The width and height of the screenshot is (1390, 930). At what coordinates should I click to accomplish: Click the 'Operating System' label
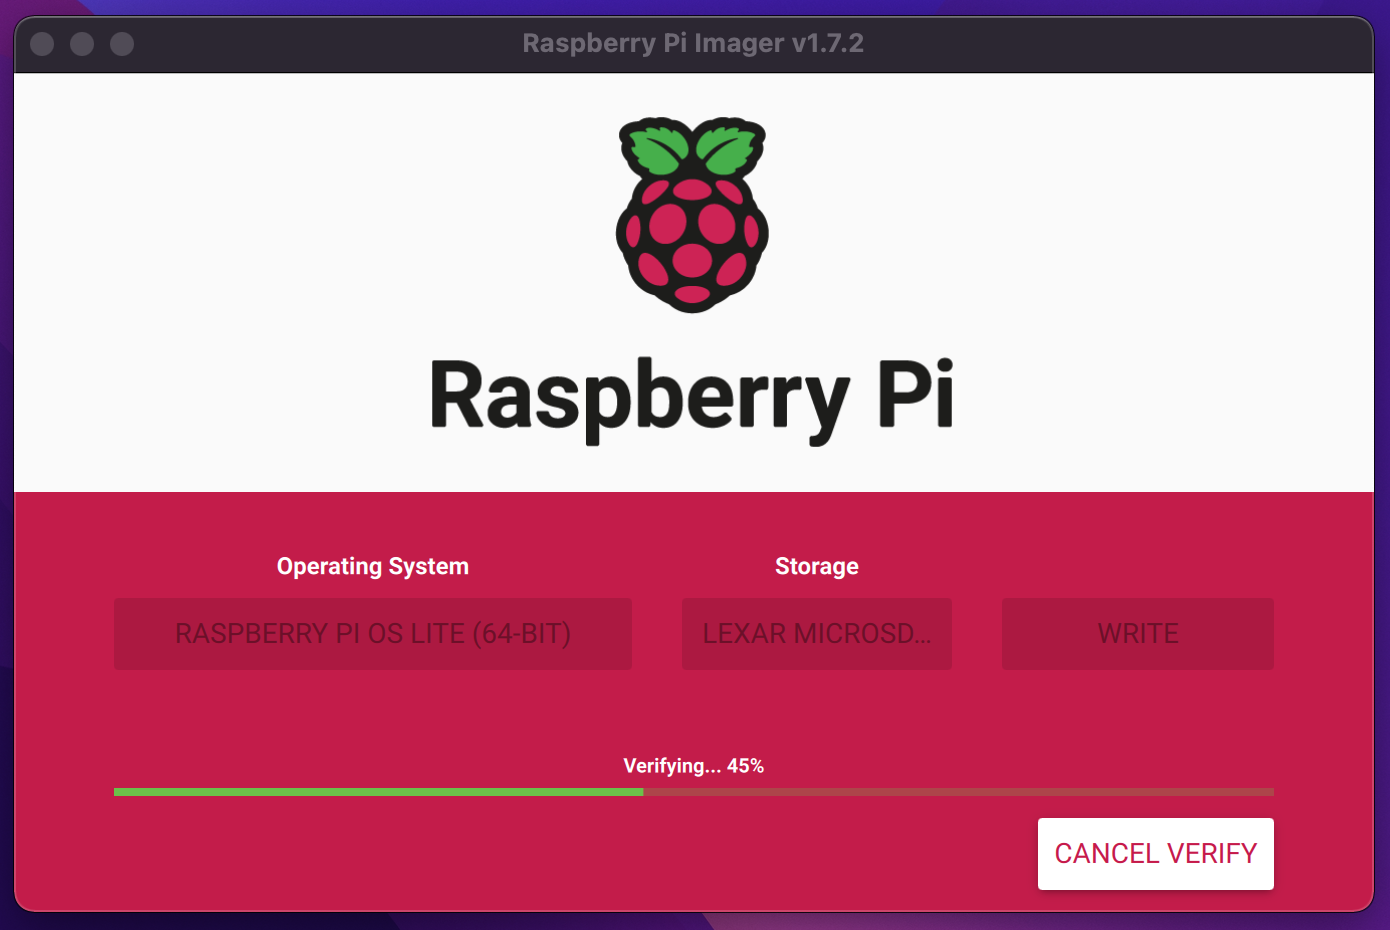click(373, 566)
